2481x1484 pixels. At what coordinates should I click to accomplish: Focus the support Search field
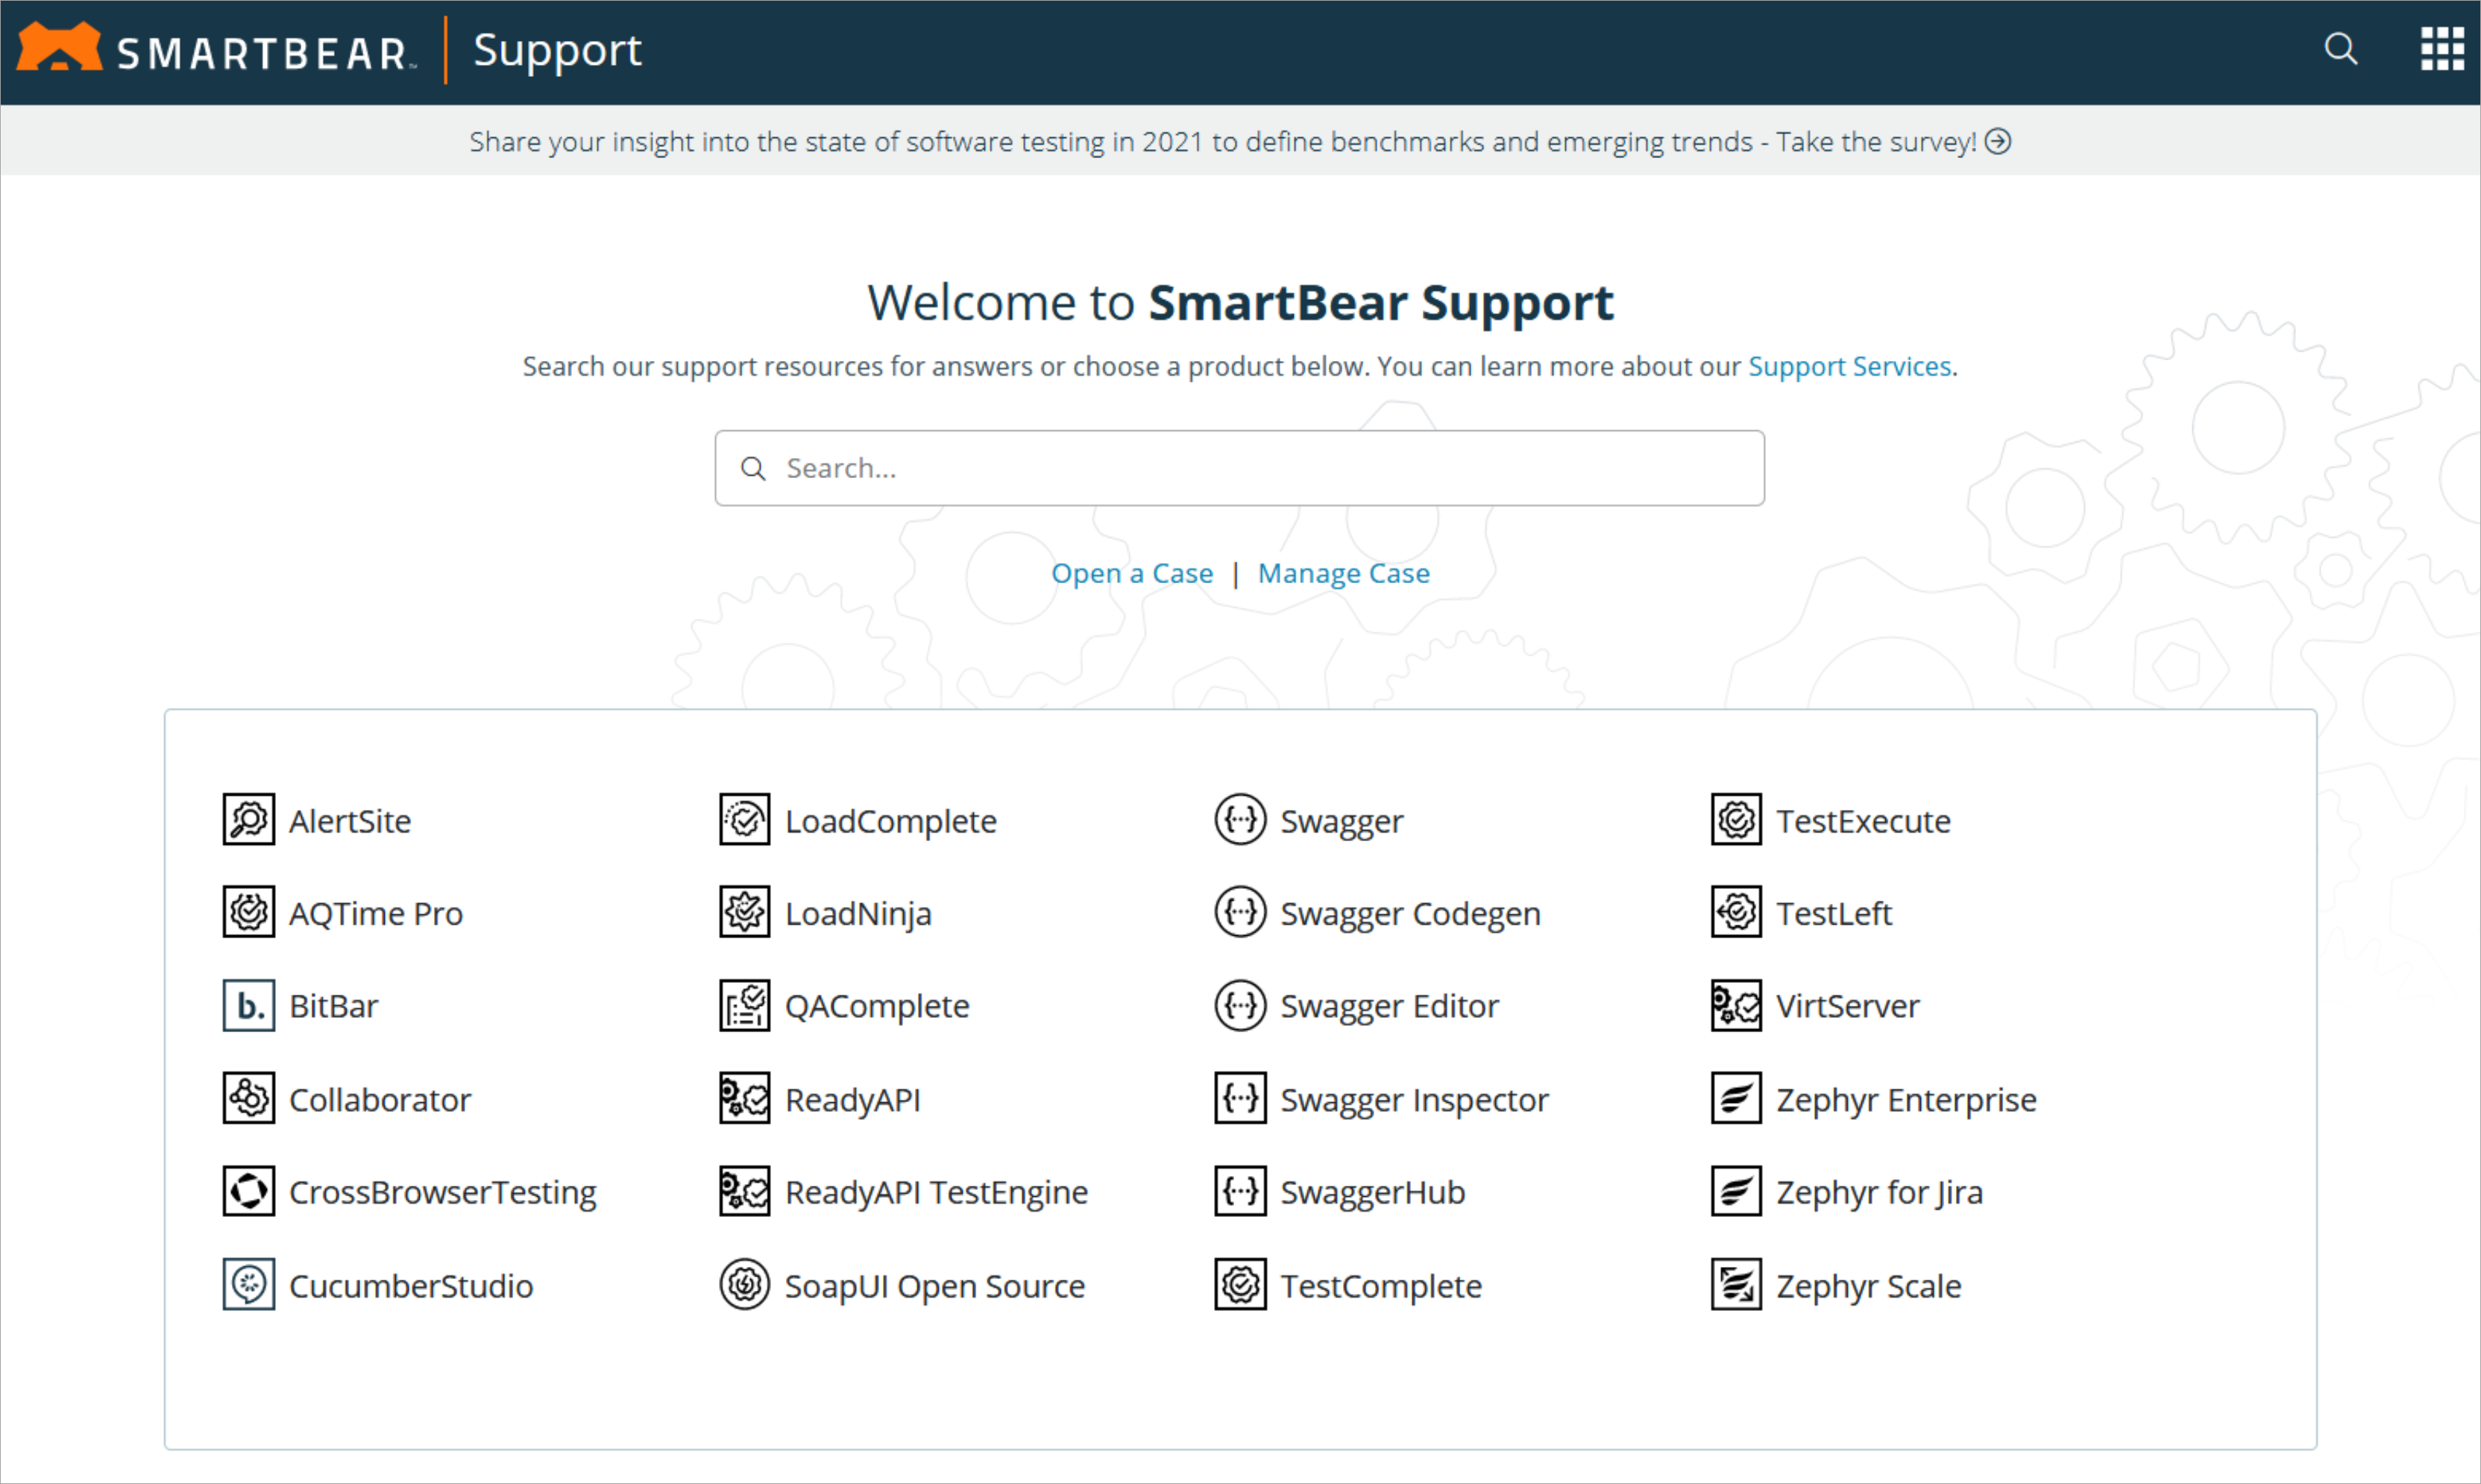pyautogui.click(x=1240, y=468)
